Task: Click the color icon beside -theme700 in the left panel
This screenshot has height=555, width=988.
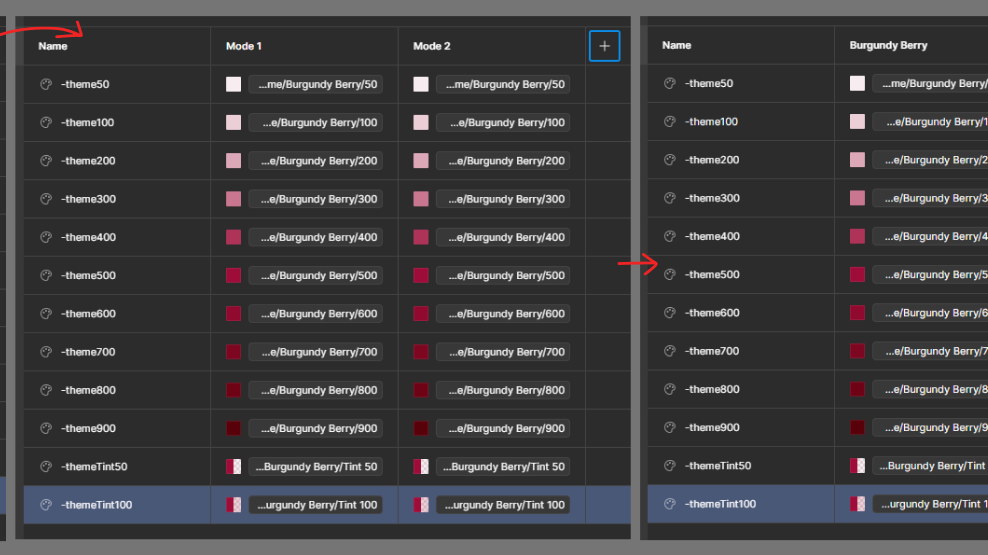Action: pyautogui.click(x=46, y=352)
